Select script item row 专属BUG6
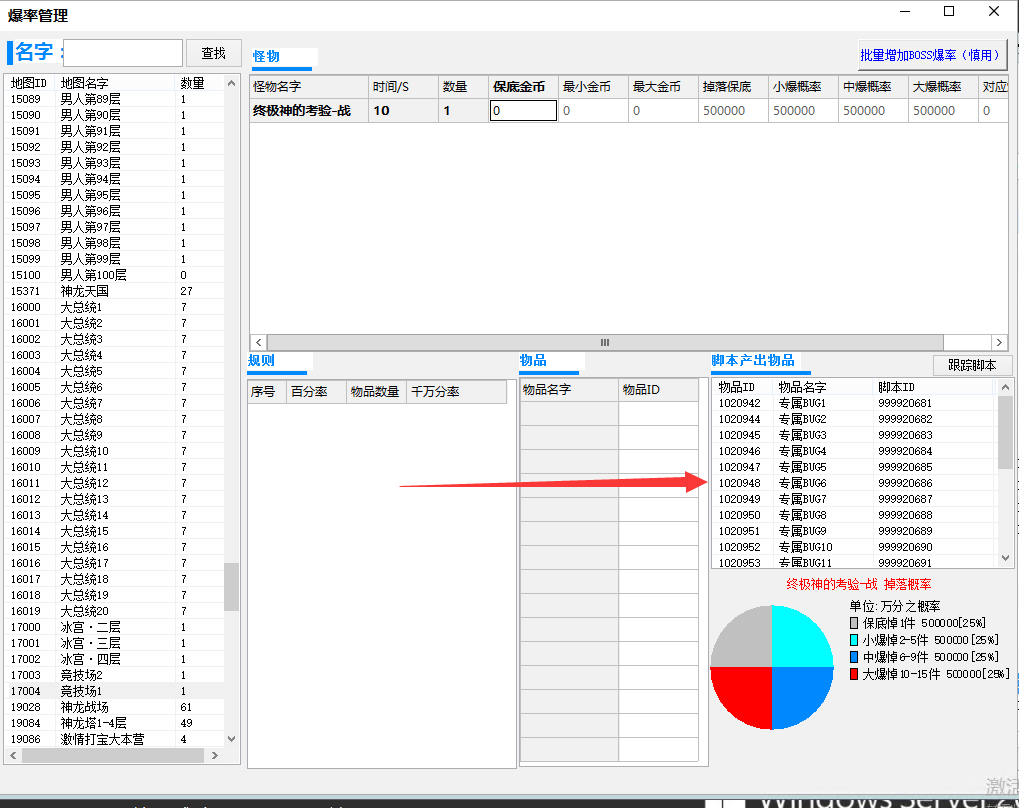 tap(855, 483)
